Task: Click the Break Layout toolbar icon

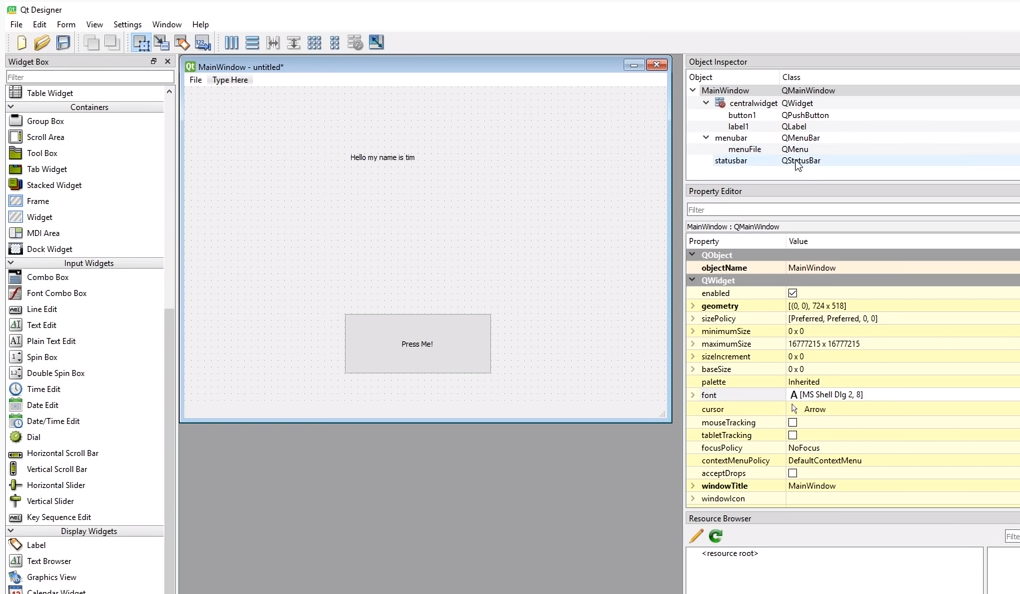Action: pyautogui.click(x=354, y=42)
